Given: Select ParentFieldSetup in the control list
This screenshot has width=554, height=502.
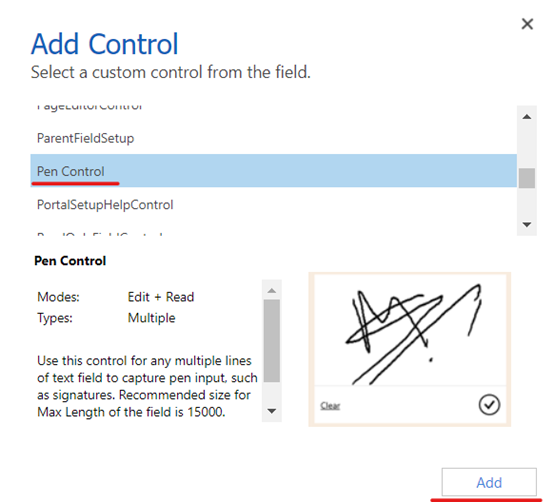Looking at the screenshot, I should [273, 138].
